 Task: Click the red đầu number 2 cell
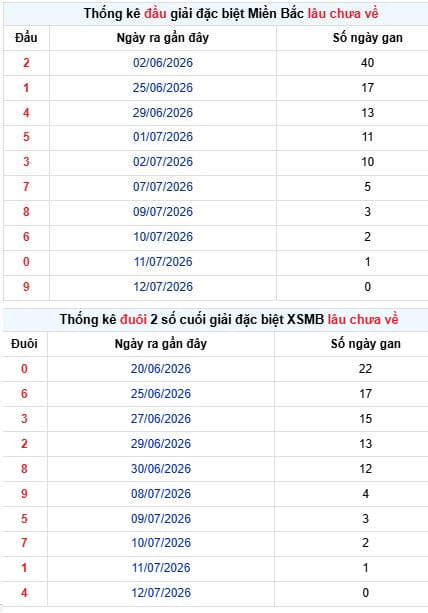26,63
